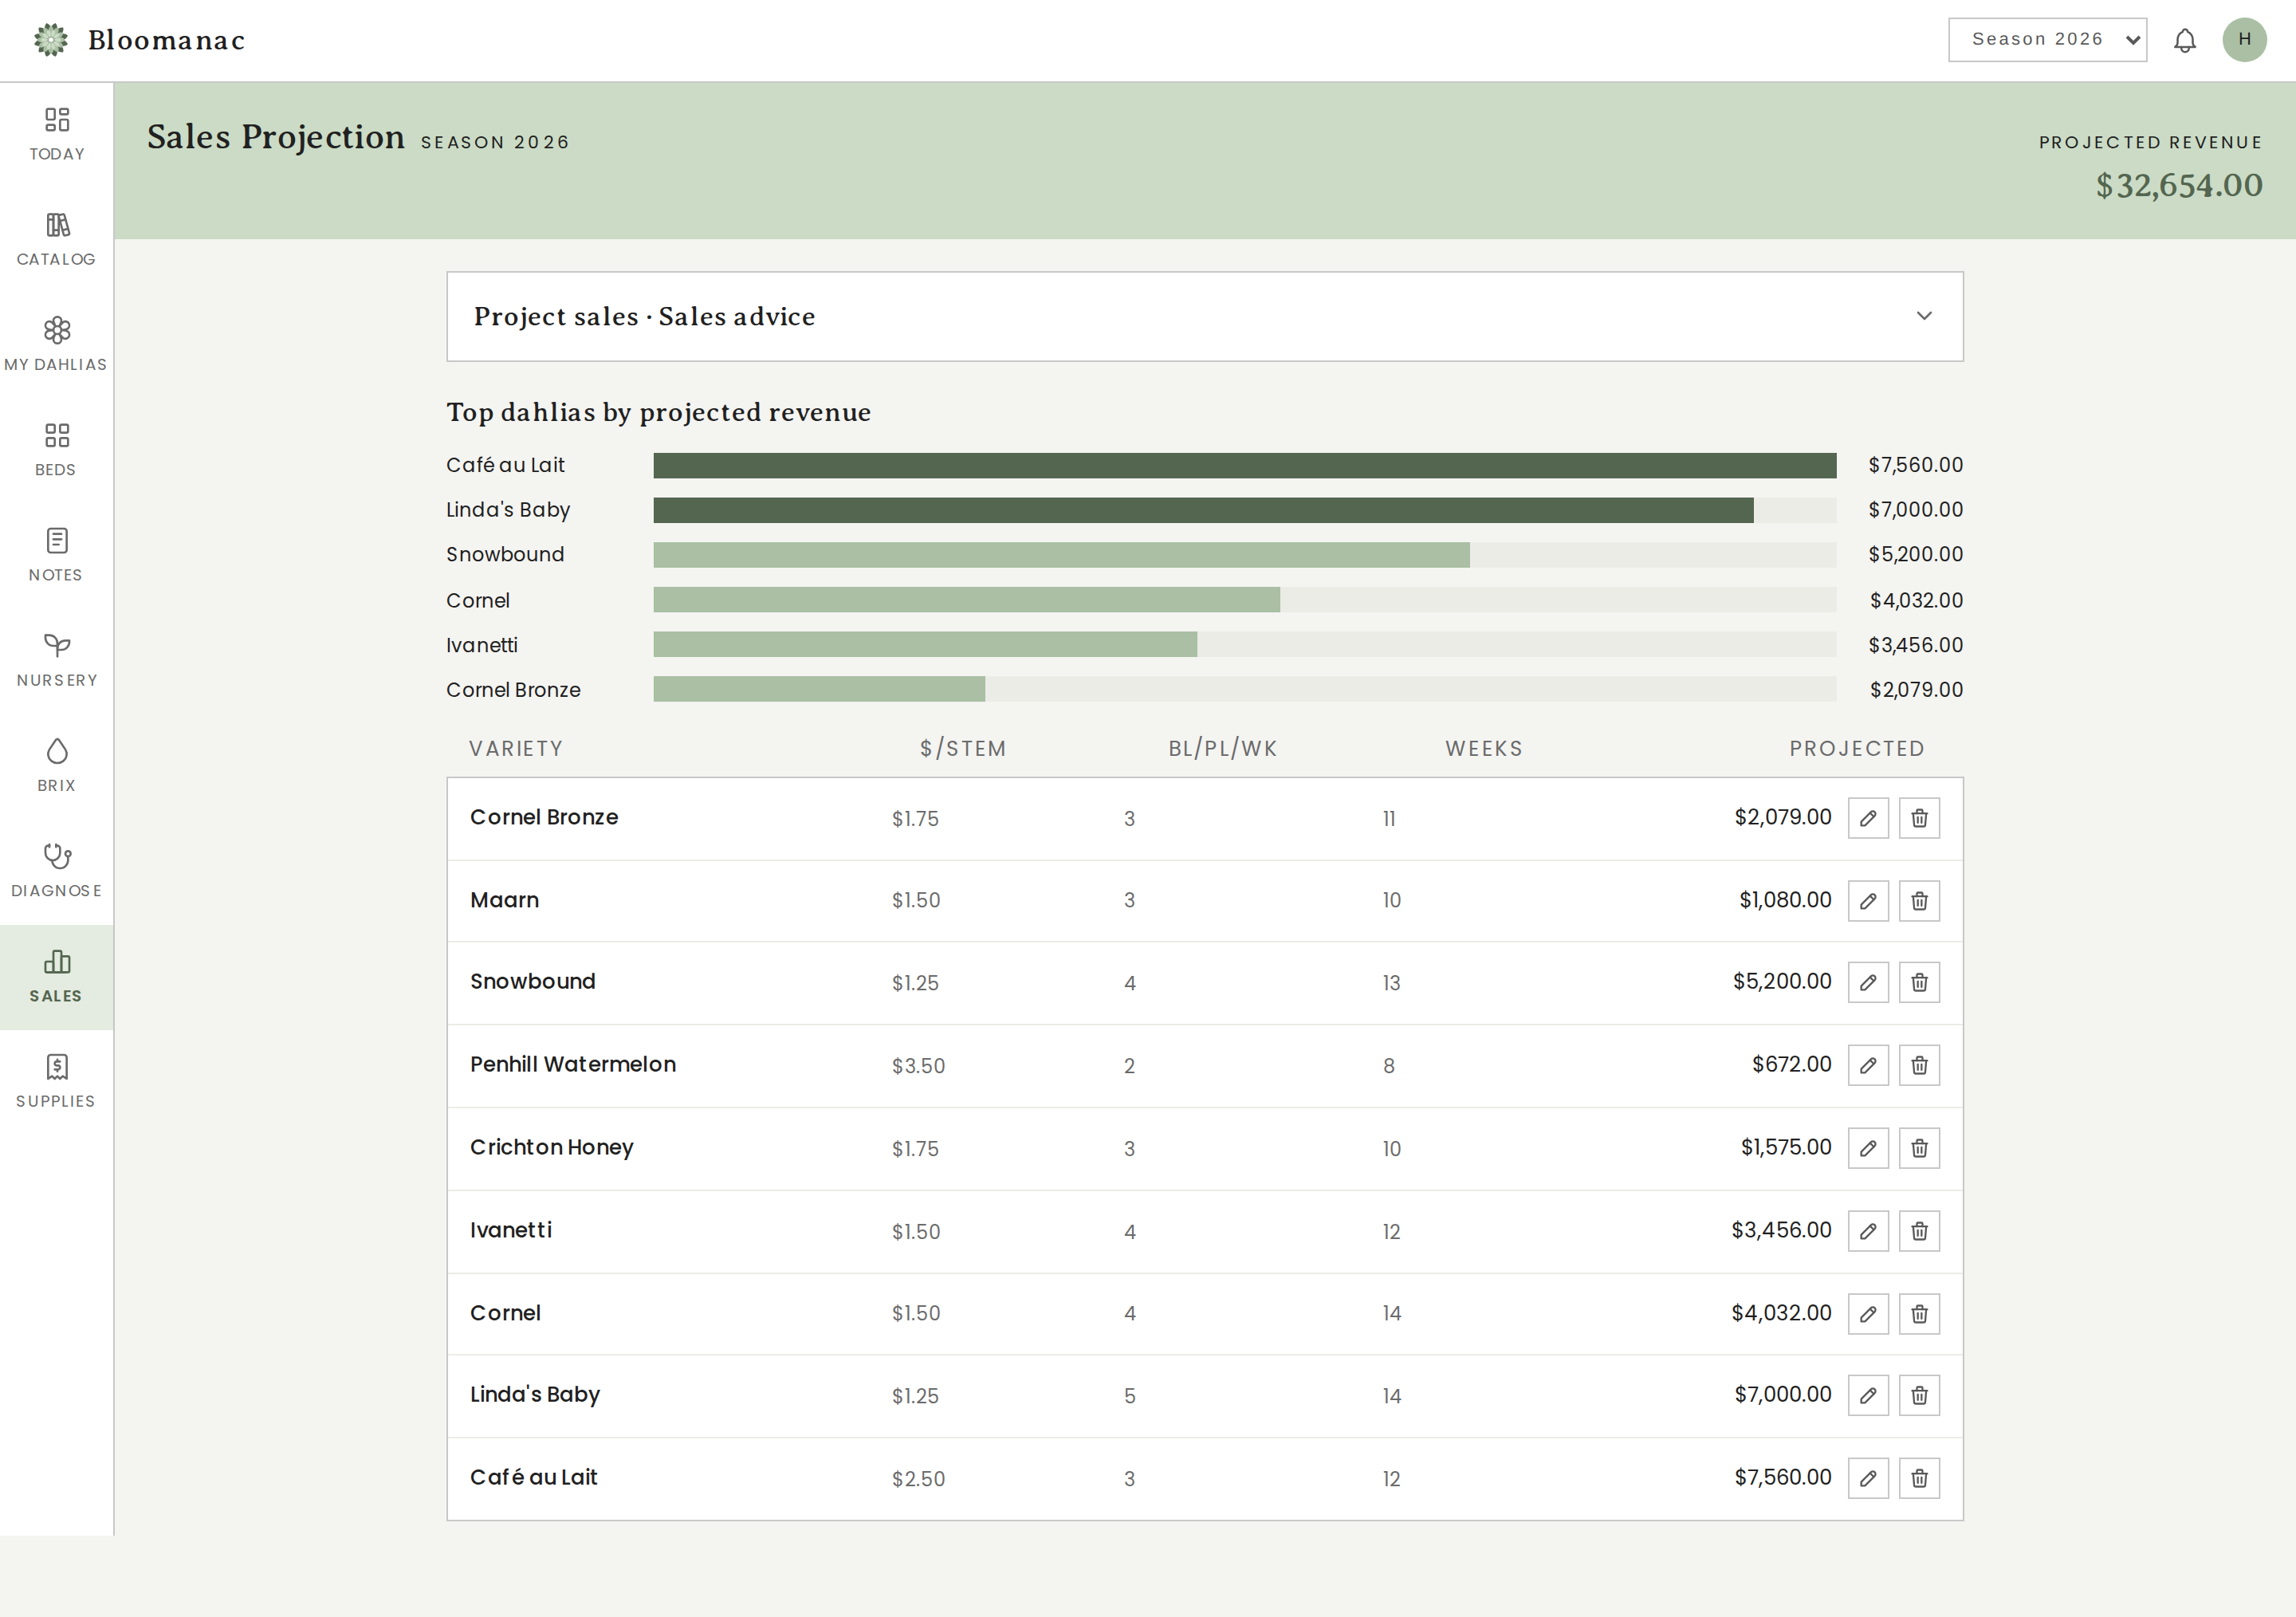Open the Supplies receipt section
Screen dimensions: 2296x1617
tap(57, 1082)
